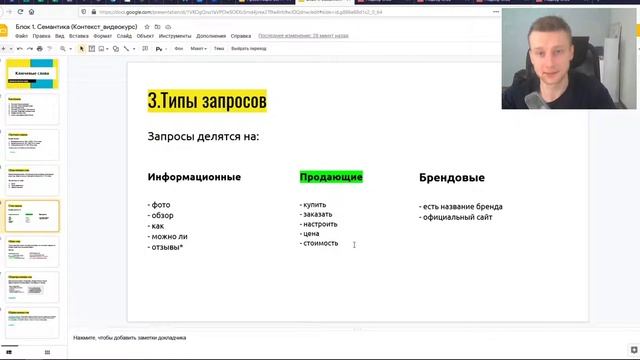Open the Объект menu
640x360 pixels.
(145, 36)
